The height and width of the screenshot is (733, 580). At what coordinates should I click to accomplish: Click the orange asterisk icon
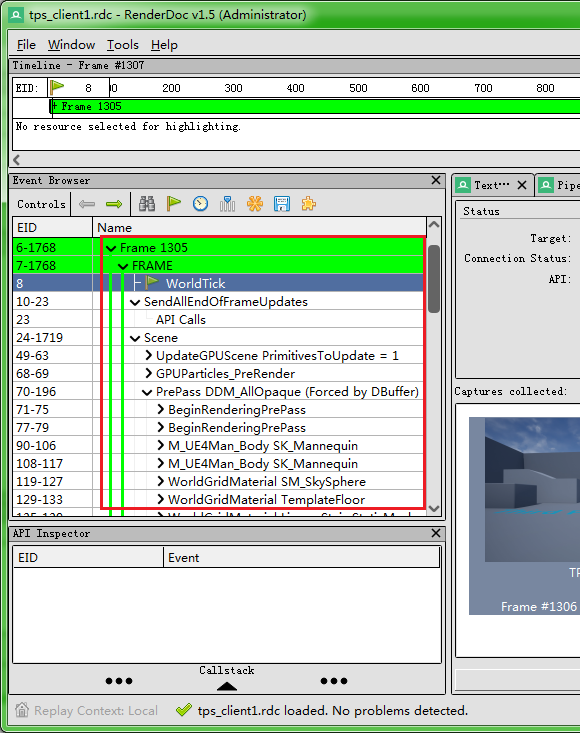click(255, 204)
